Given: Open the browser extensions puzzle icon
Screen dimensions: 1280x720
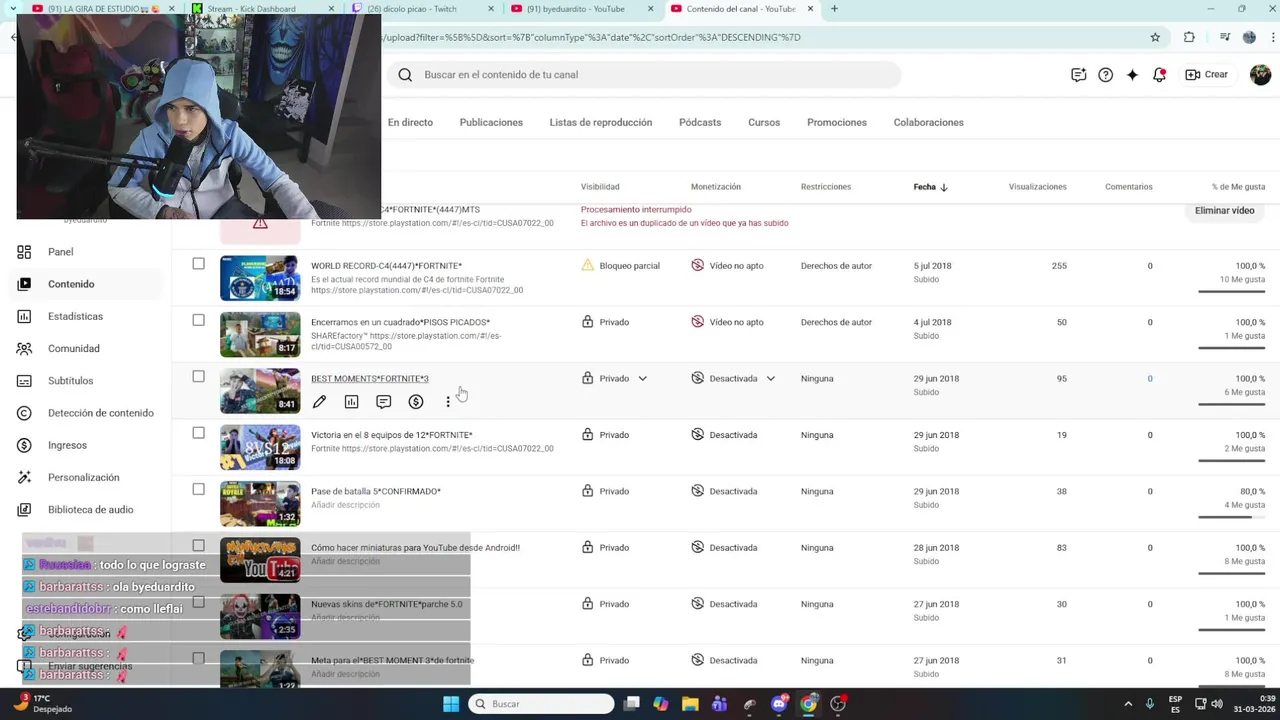Looking at the screenshot, I should point(1189,37).
